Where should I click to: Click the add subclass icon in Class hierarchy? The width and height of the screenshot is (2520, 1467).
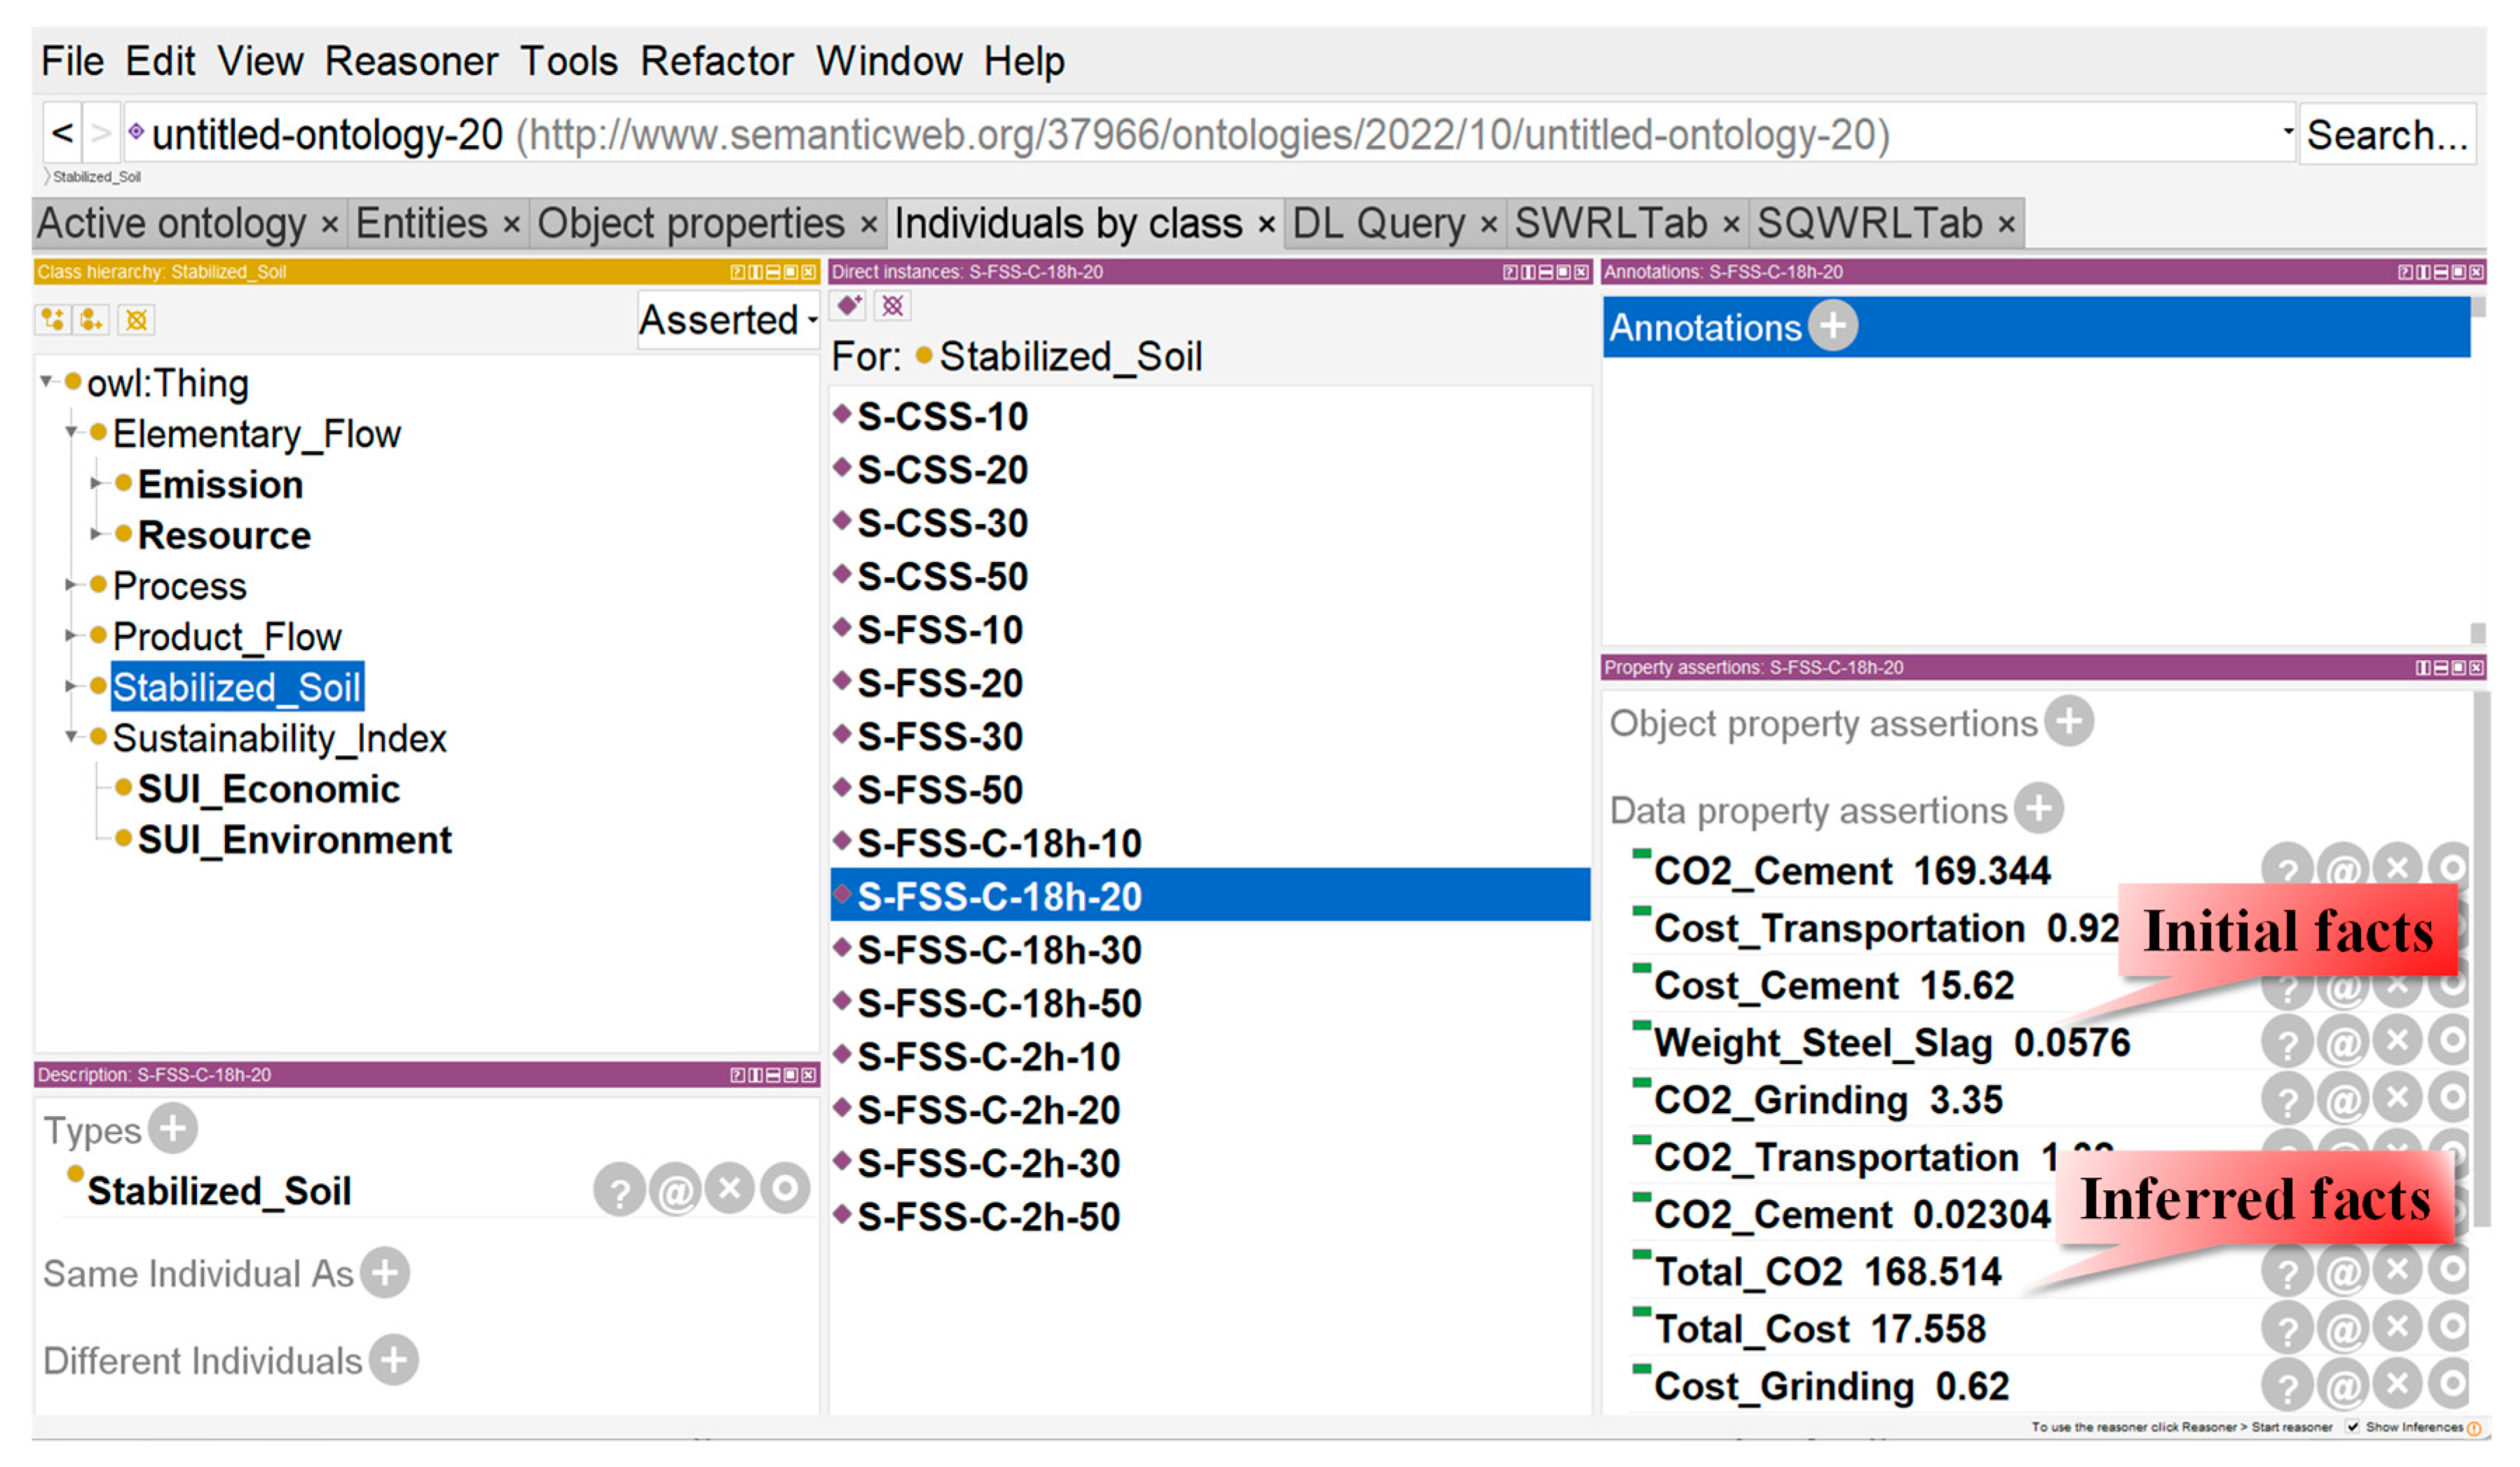click(52, 320)
